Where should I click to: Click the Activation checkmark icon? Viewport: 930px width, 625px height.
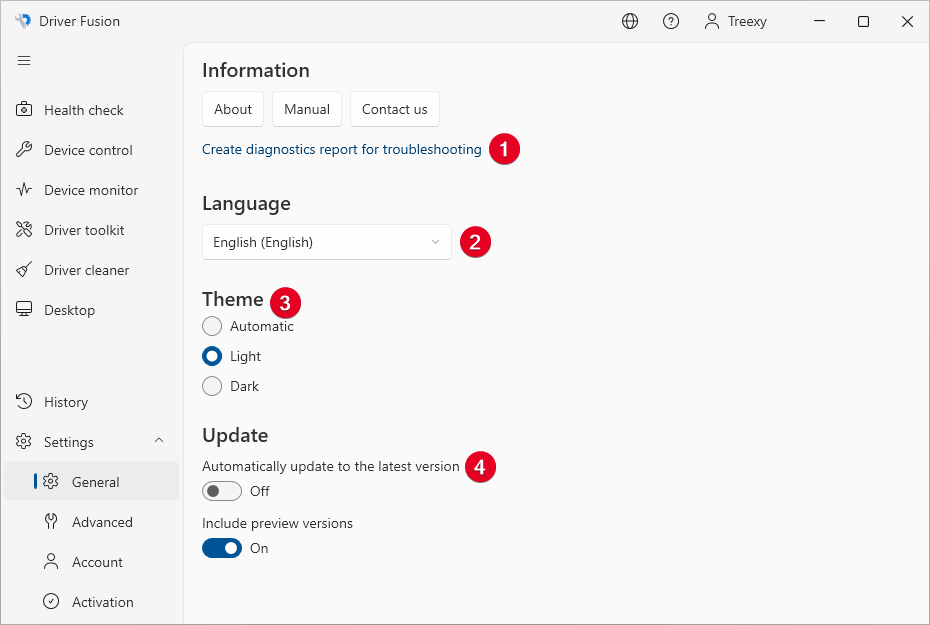click(x=51, y=601)
